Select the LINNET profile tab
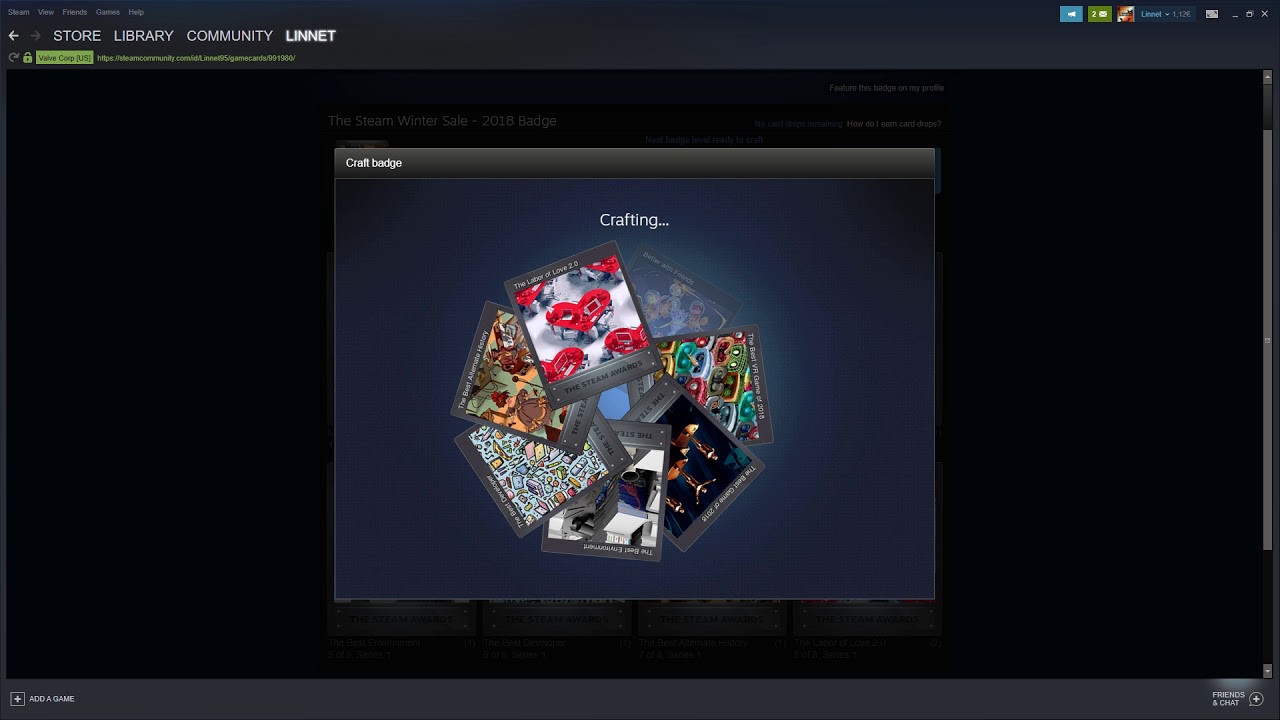1280x720 pixels. click(310, 35)
